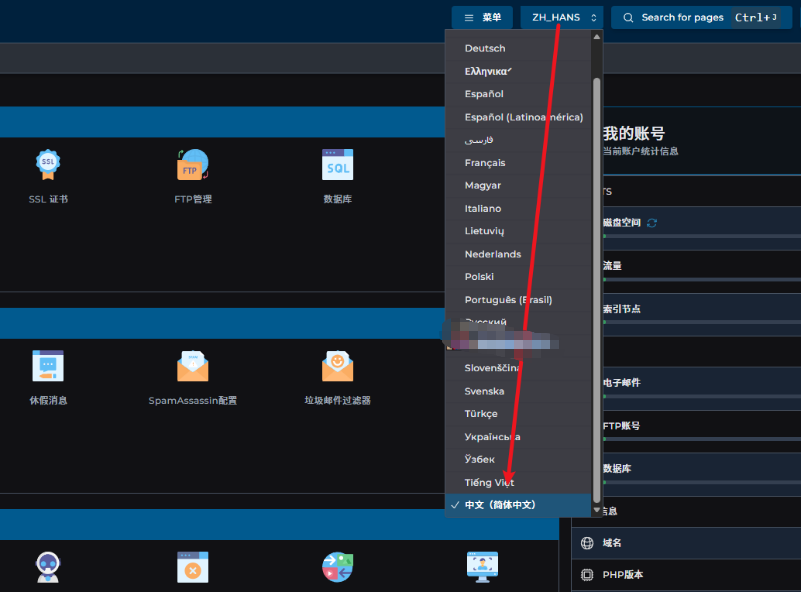Image resolution: width=801 pixels, height=592 pixels.
Task: Click the globe icon next to 域名
Action: pyautogui.click(x=587, y=543)
